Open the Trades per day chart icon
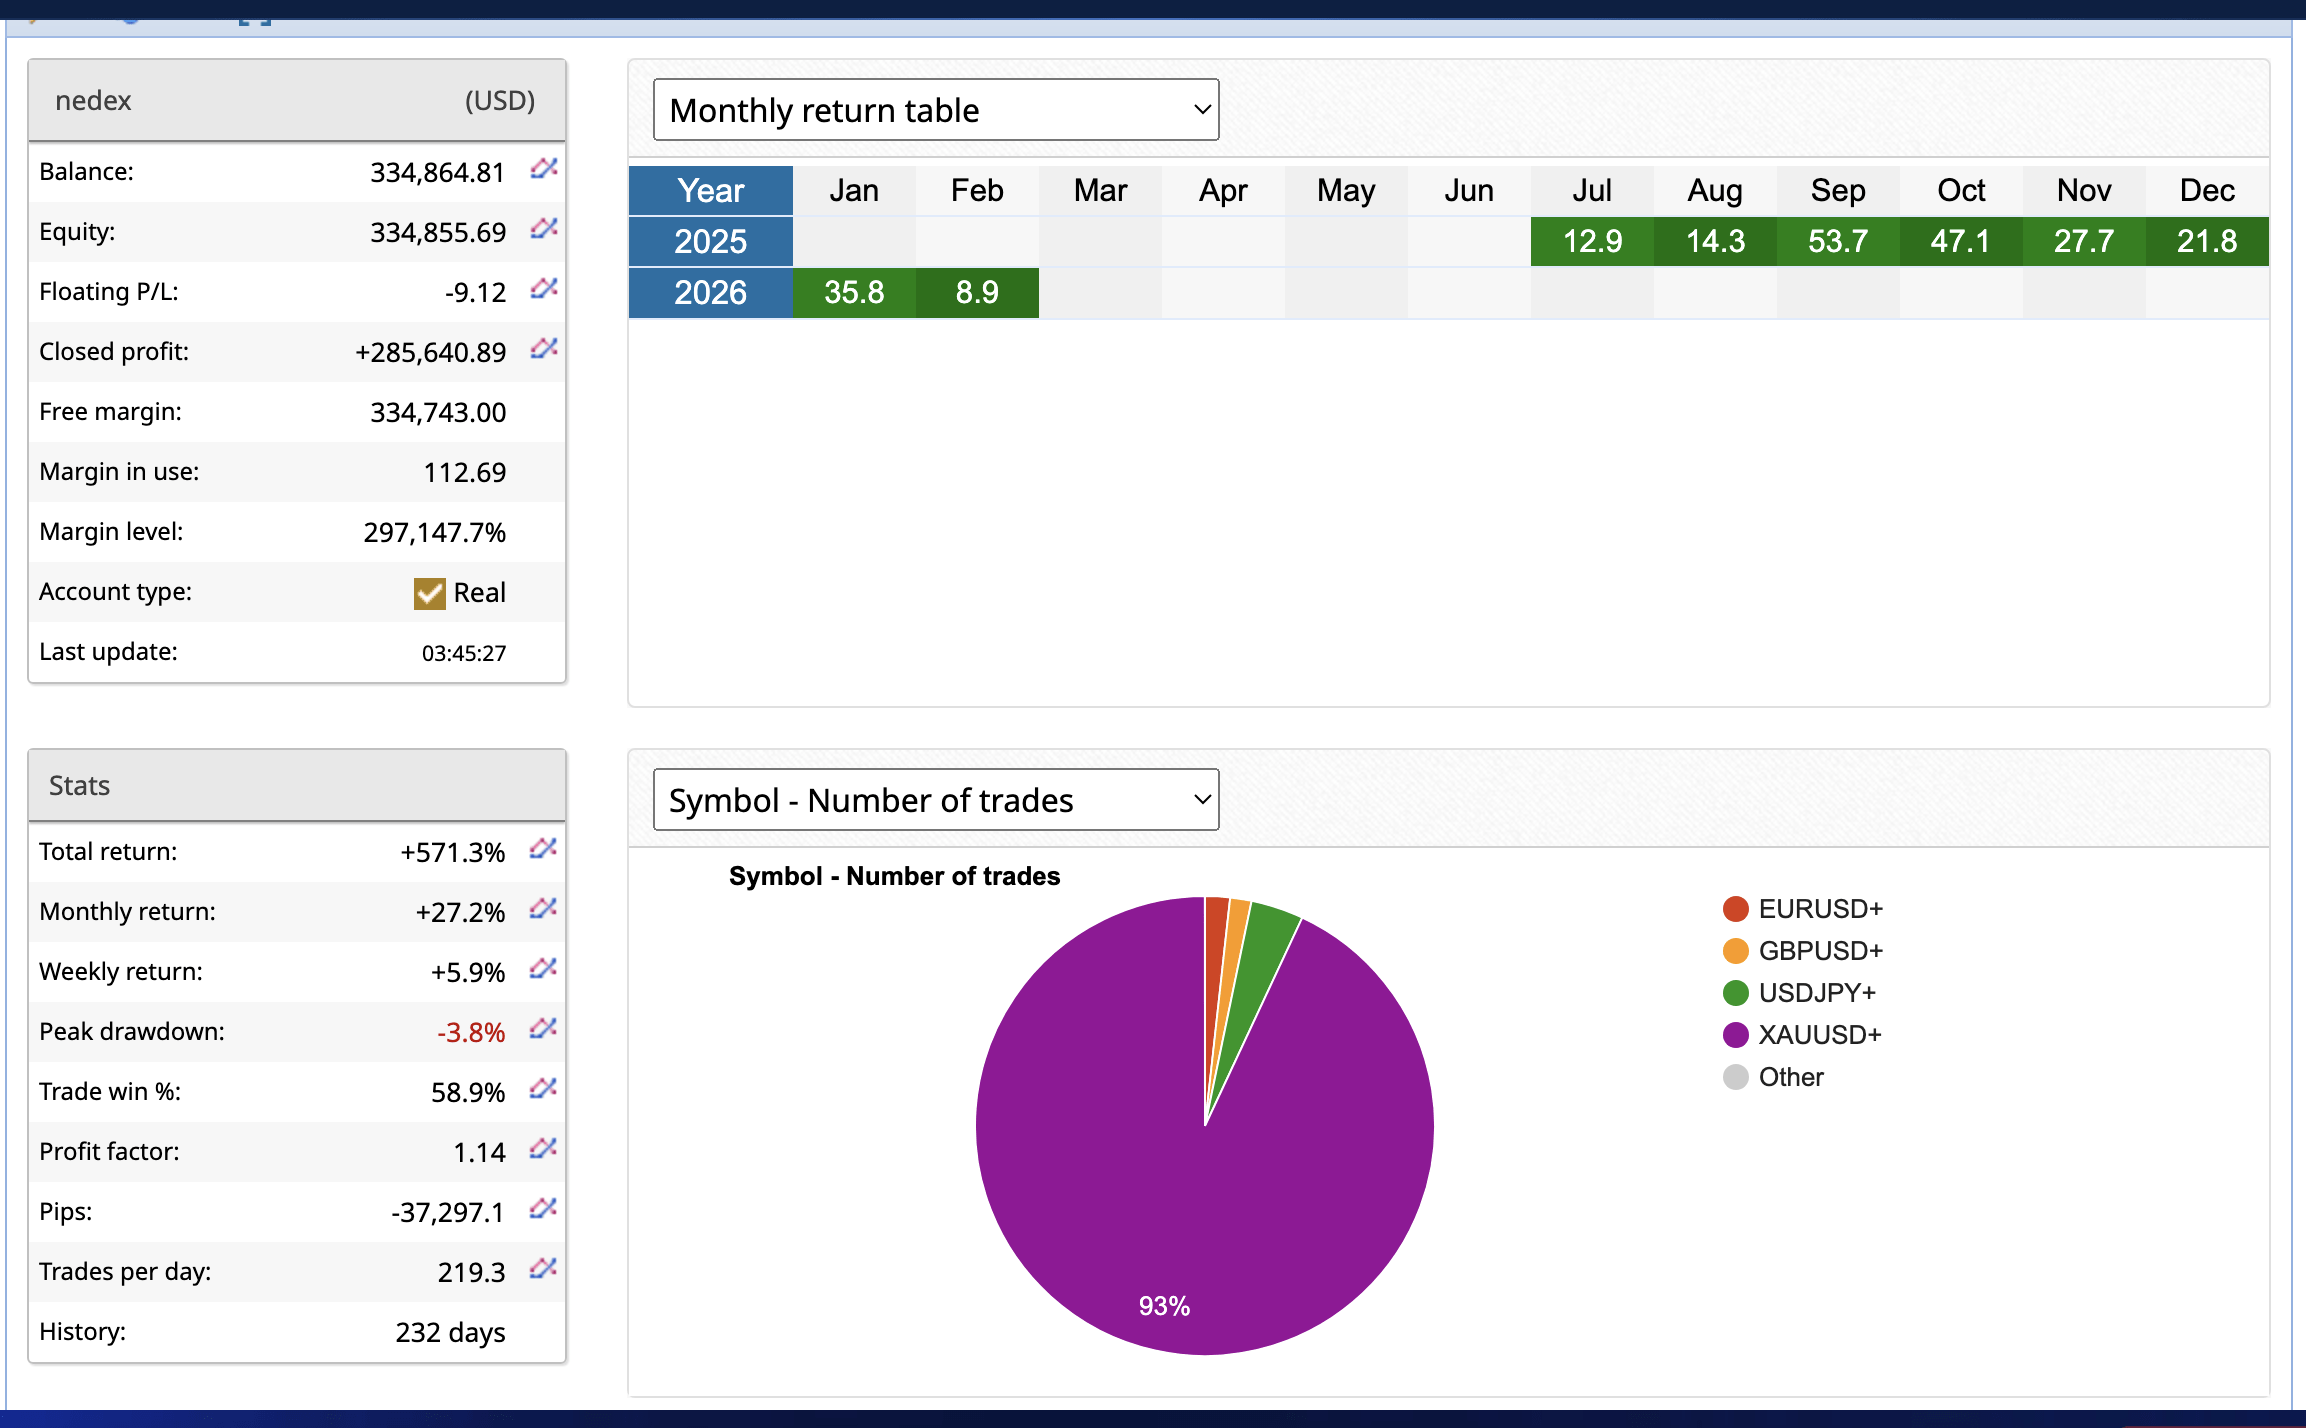This screenshot has height=1428, width=2306. coord(541,1270)
